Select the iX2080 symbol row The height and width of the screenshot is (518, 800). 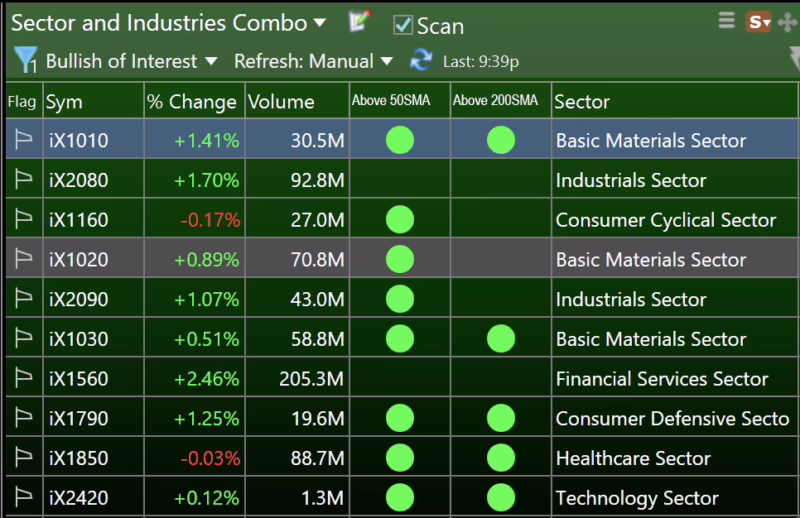coord(78,180)
